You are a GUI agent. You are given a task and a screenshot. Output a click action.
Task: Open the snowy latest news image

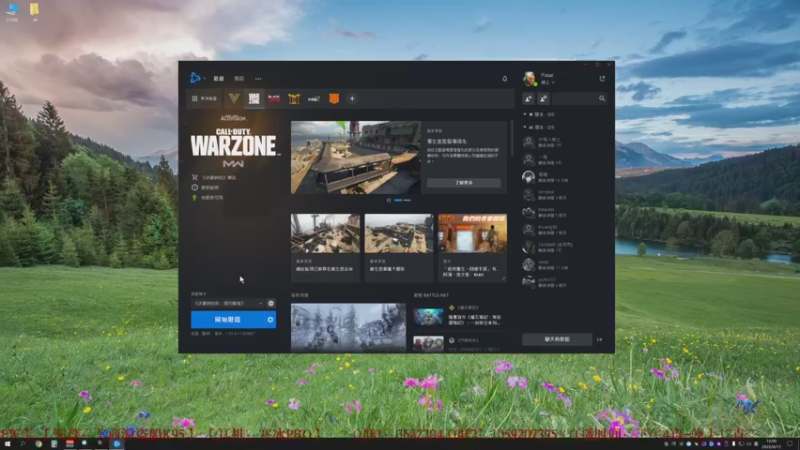[x=348, y=327]
